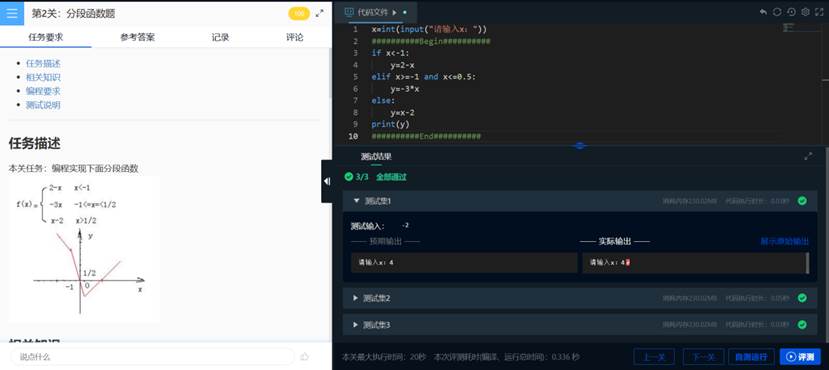Viewport: 829px width, 370px height.
Task: Click code line 1 with input statement
Action: point(429,29)
